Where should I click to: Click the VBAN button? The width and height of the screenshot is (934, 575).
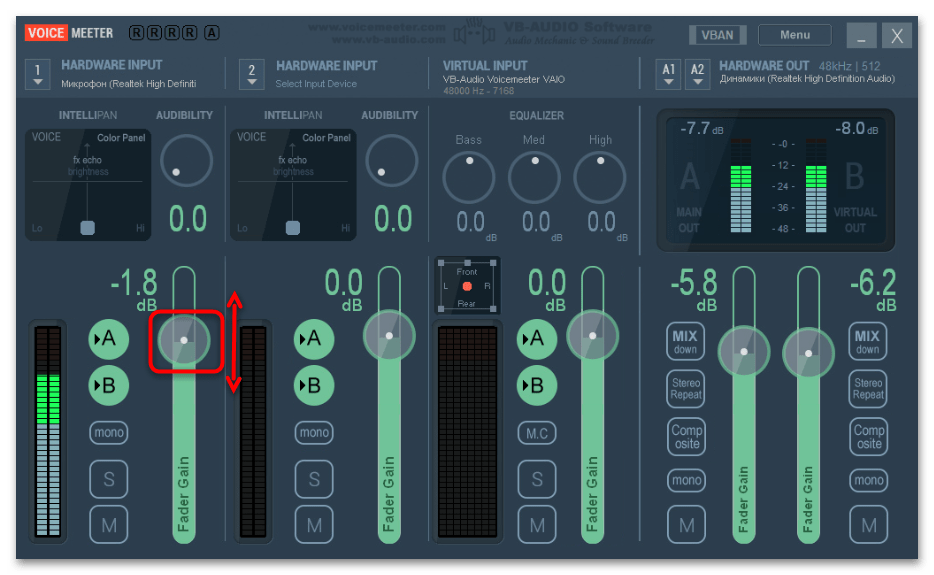point(717,35)
